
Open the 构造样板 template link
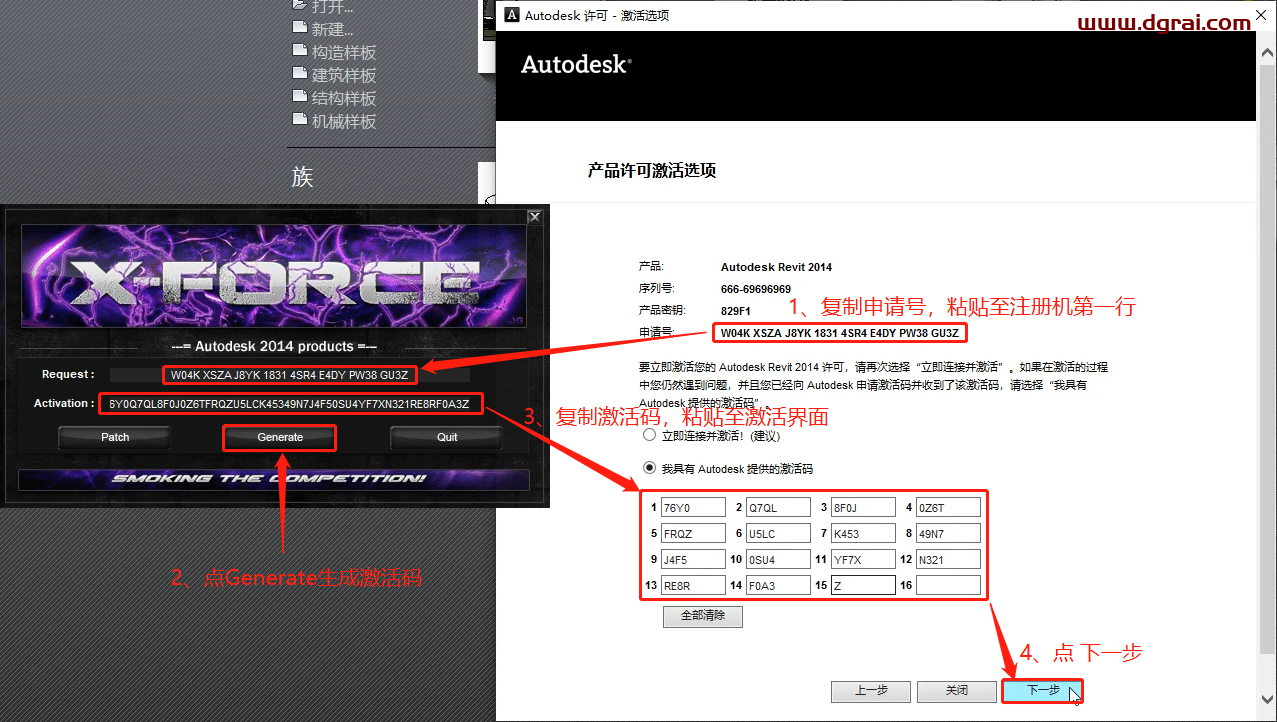344,52
